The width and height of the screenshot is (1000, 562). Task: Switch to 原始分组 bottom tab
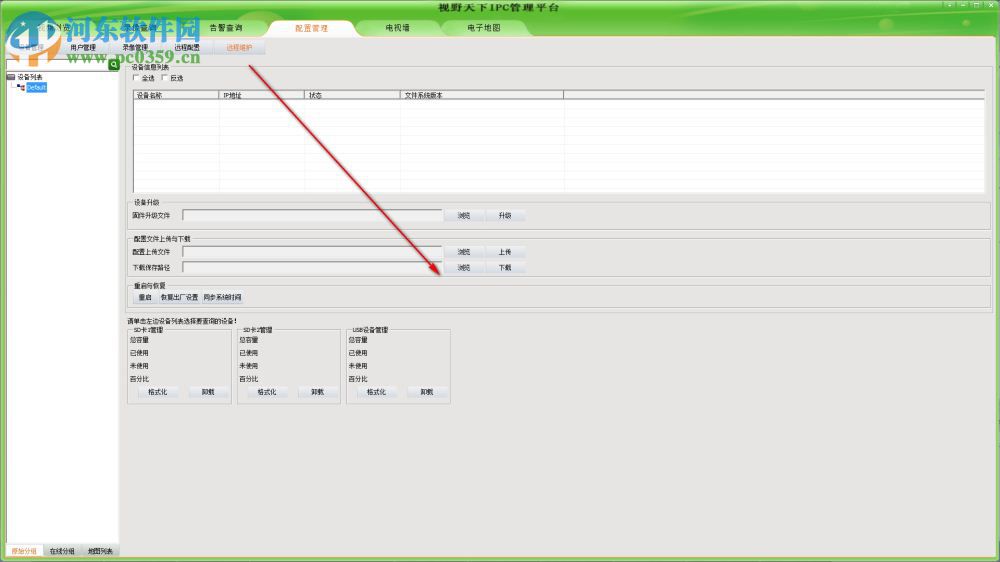tap(24, 551)
